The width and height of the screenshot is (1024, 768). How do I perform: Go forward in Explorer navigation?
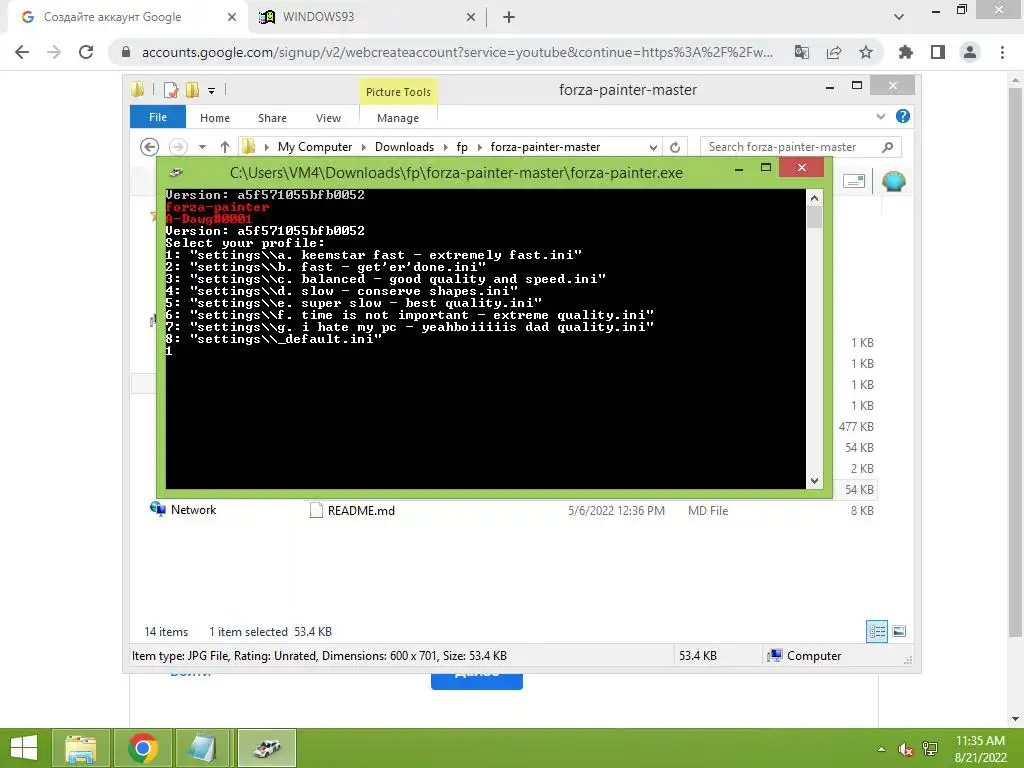[178, 147]
